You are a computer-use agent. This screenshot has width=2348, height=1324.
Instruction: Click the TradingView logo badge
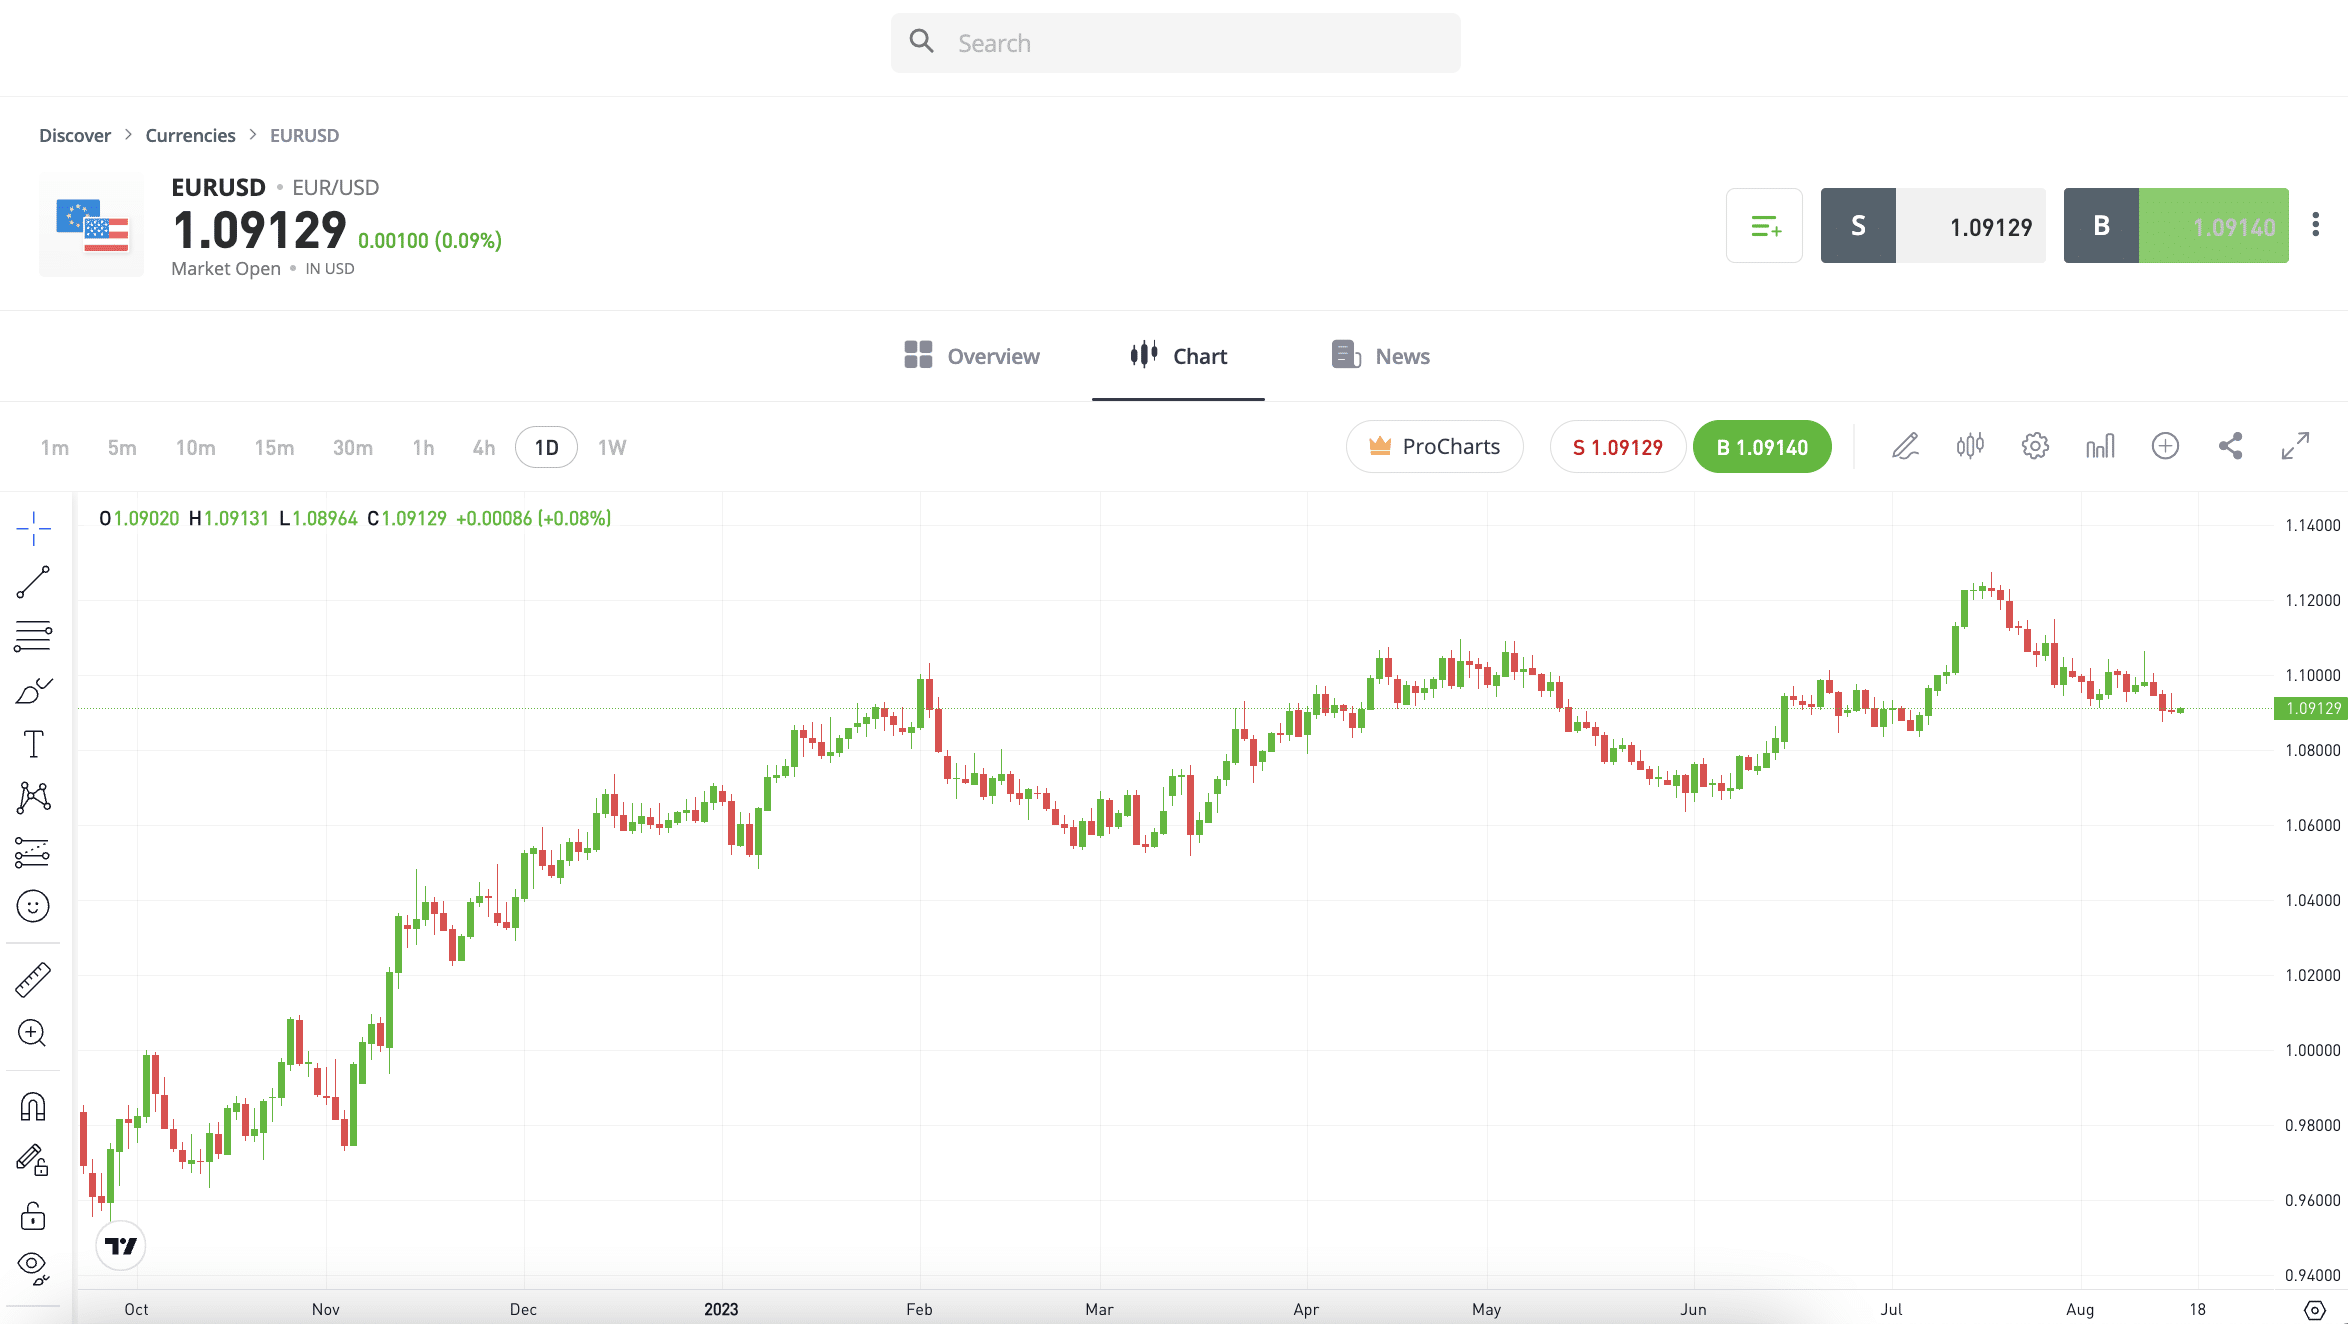coord(121,1246)
